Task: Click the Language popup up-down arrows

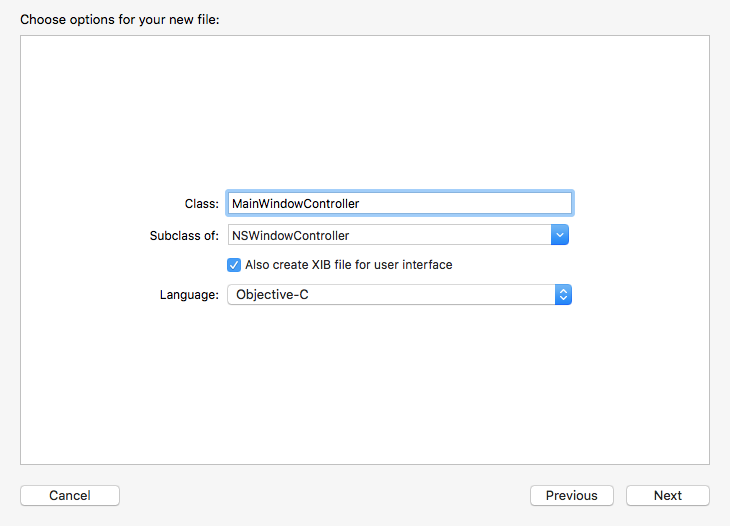Action: coord(563,295)
